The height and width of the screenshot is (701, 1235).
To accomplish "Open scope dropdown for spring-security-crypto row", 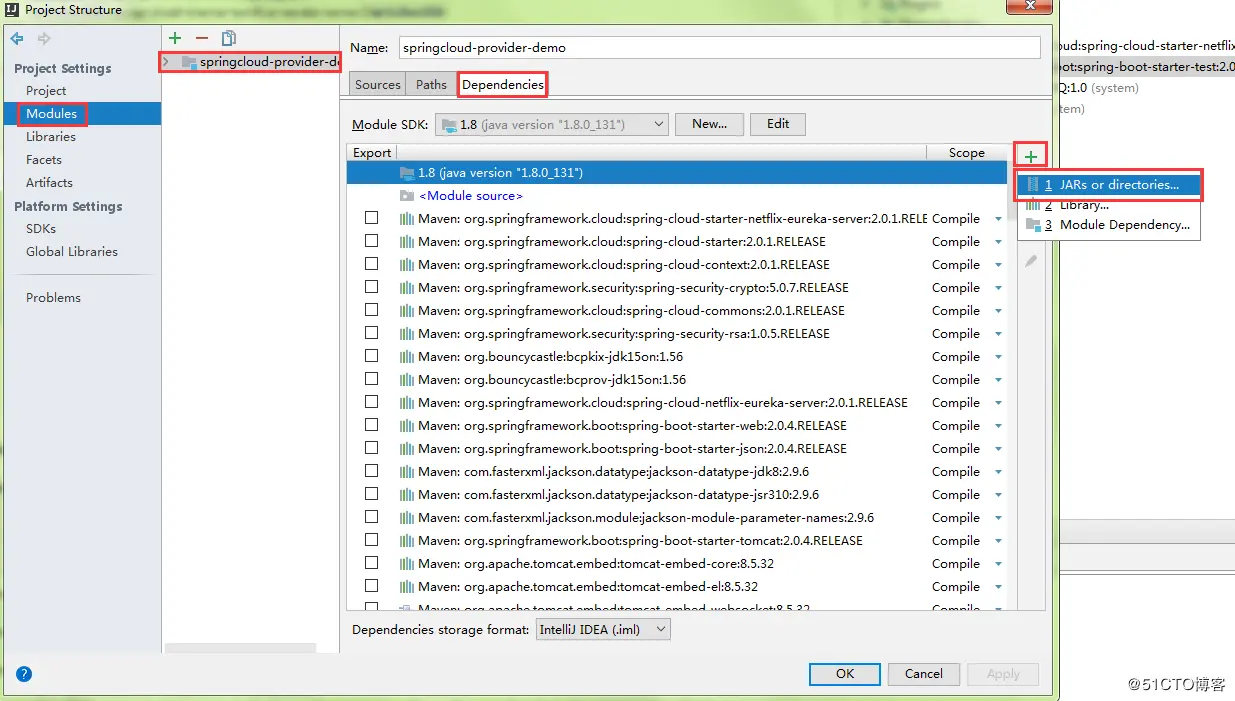I will (x=998, y=289).
